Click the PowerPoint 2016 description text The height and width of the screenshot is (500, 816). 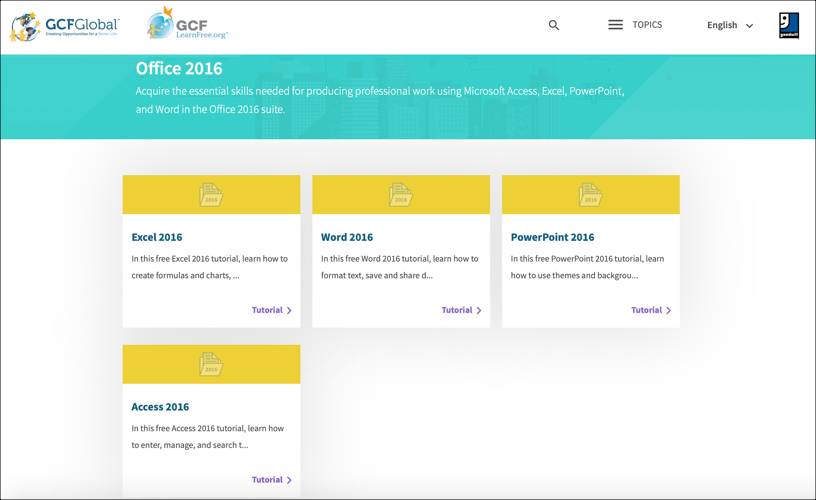click(587, 267)
